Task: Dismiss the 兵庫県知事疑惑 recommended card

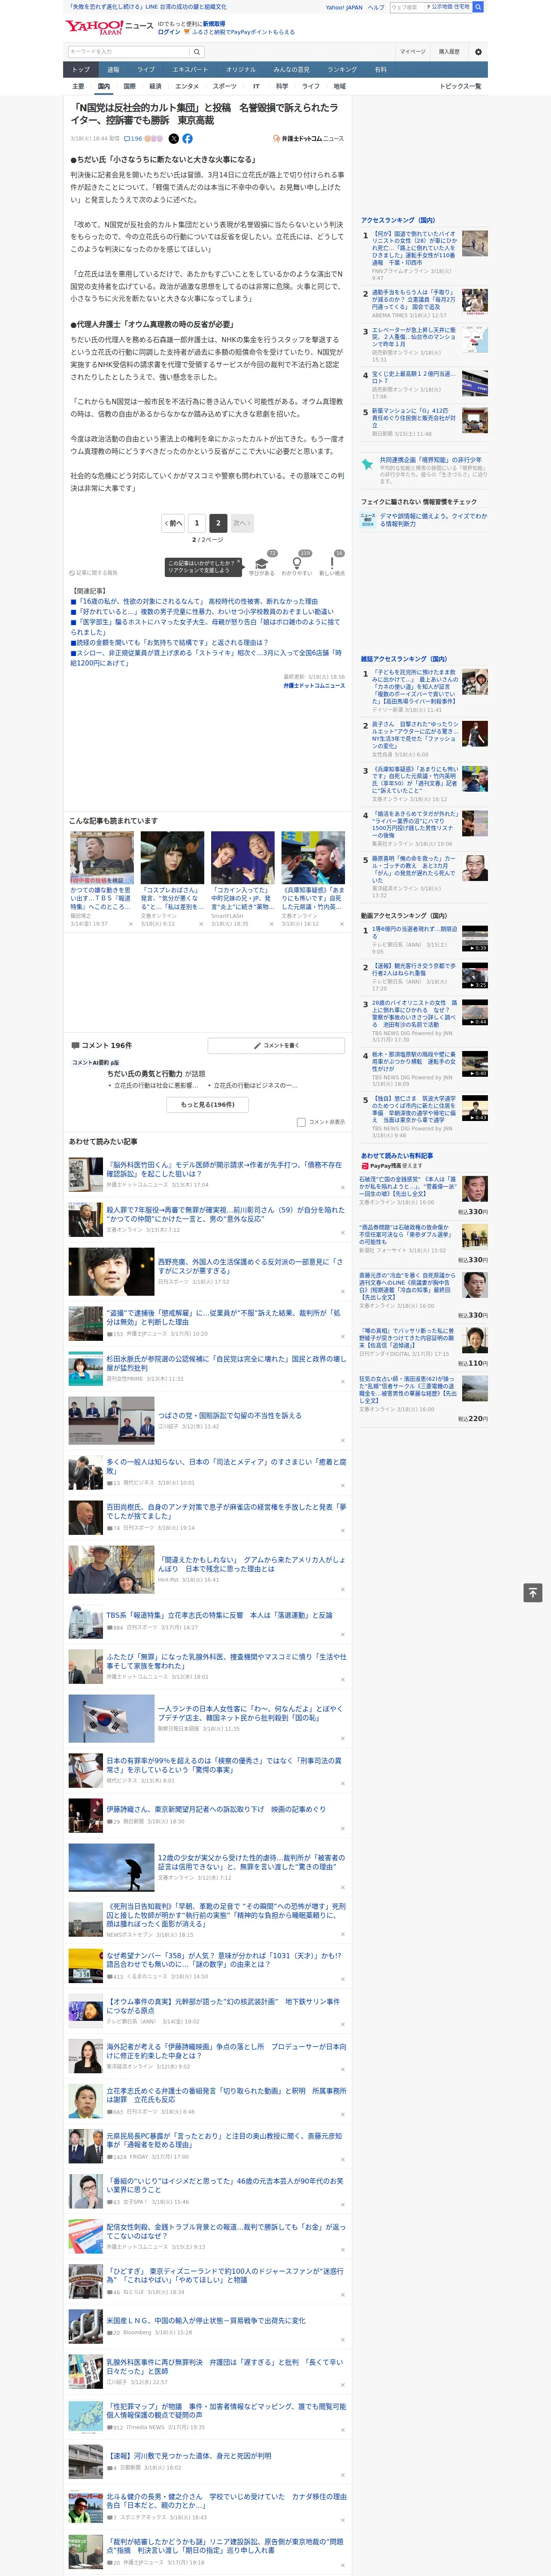Action: click(342, 924)
